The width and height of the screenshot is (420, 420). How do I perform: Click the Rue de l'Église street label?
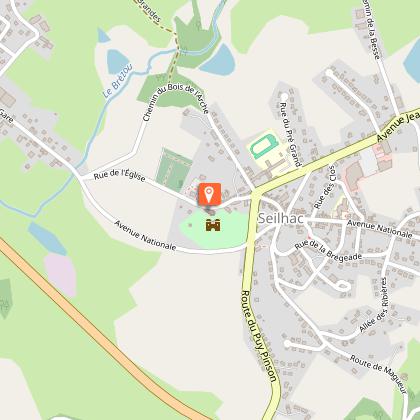click(x=119, y=175)
